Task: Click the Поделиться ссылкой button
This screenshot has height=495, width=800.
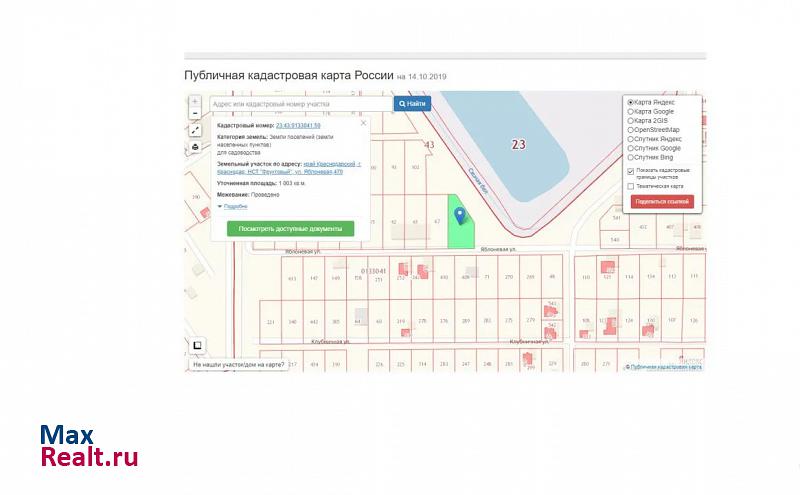Action: (x=663, y=201)
